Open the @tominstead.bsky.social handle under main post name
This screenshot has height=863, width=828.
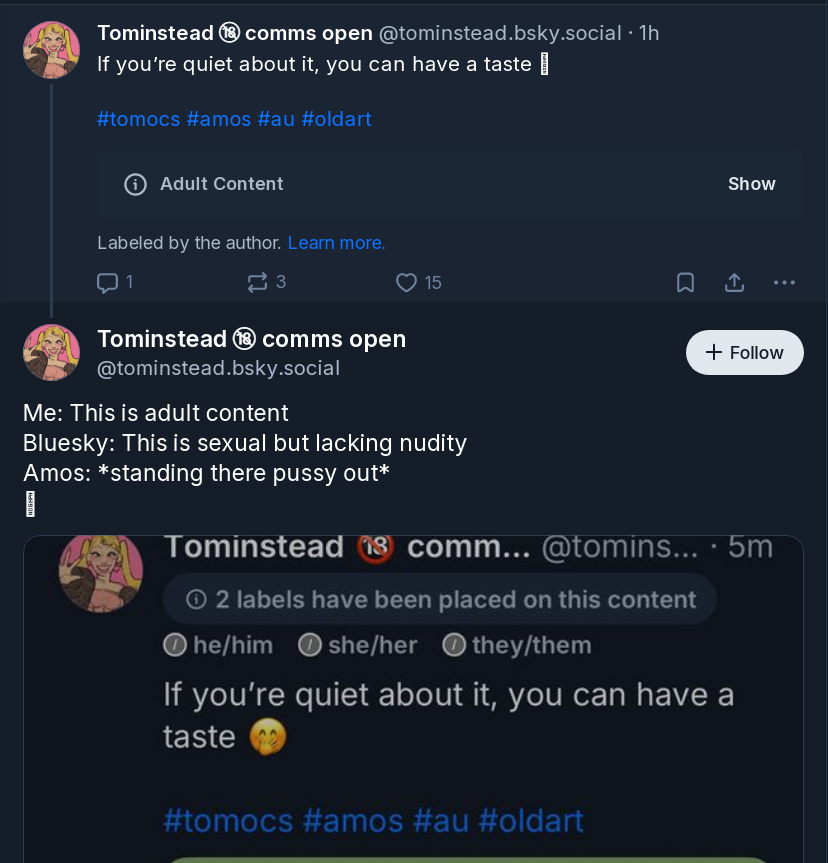click(218, 368)
